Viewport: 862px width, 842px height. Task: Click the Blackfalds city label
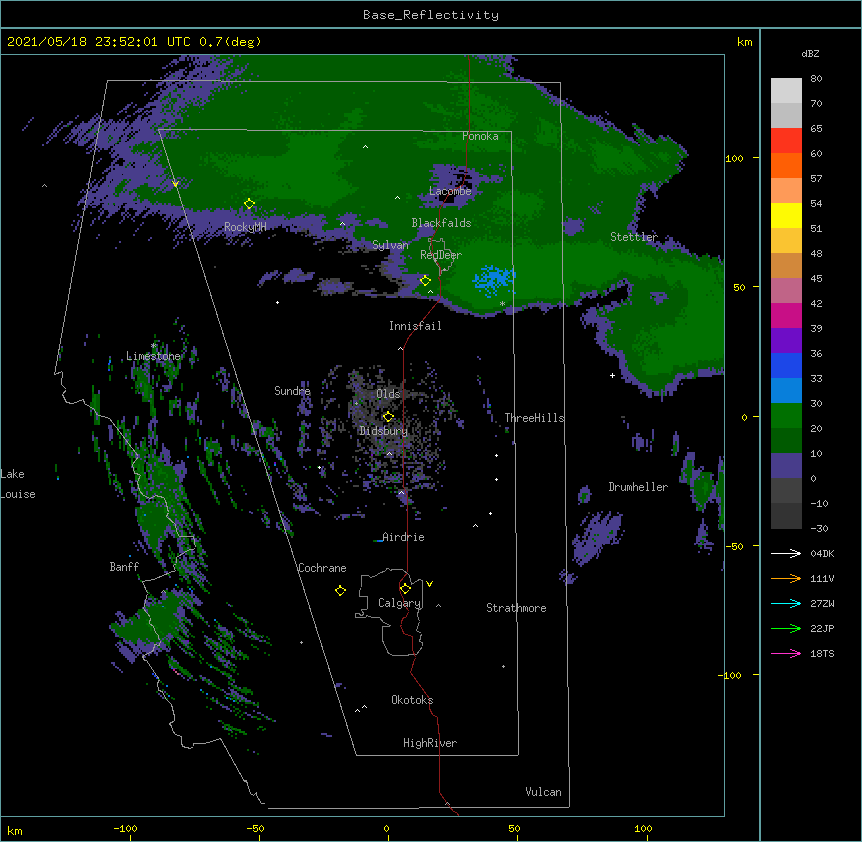coord(441,223)
